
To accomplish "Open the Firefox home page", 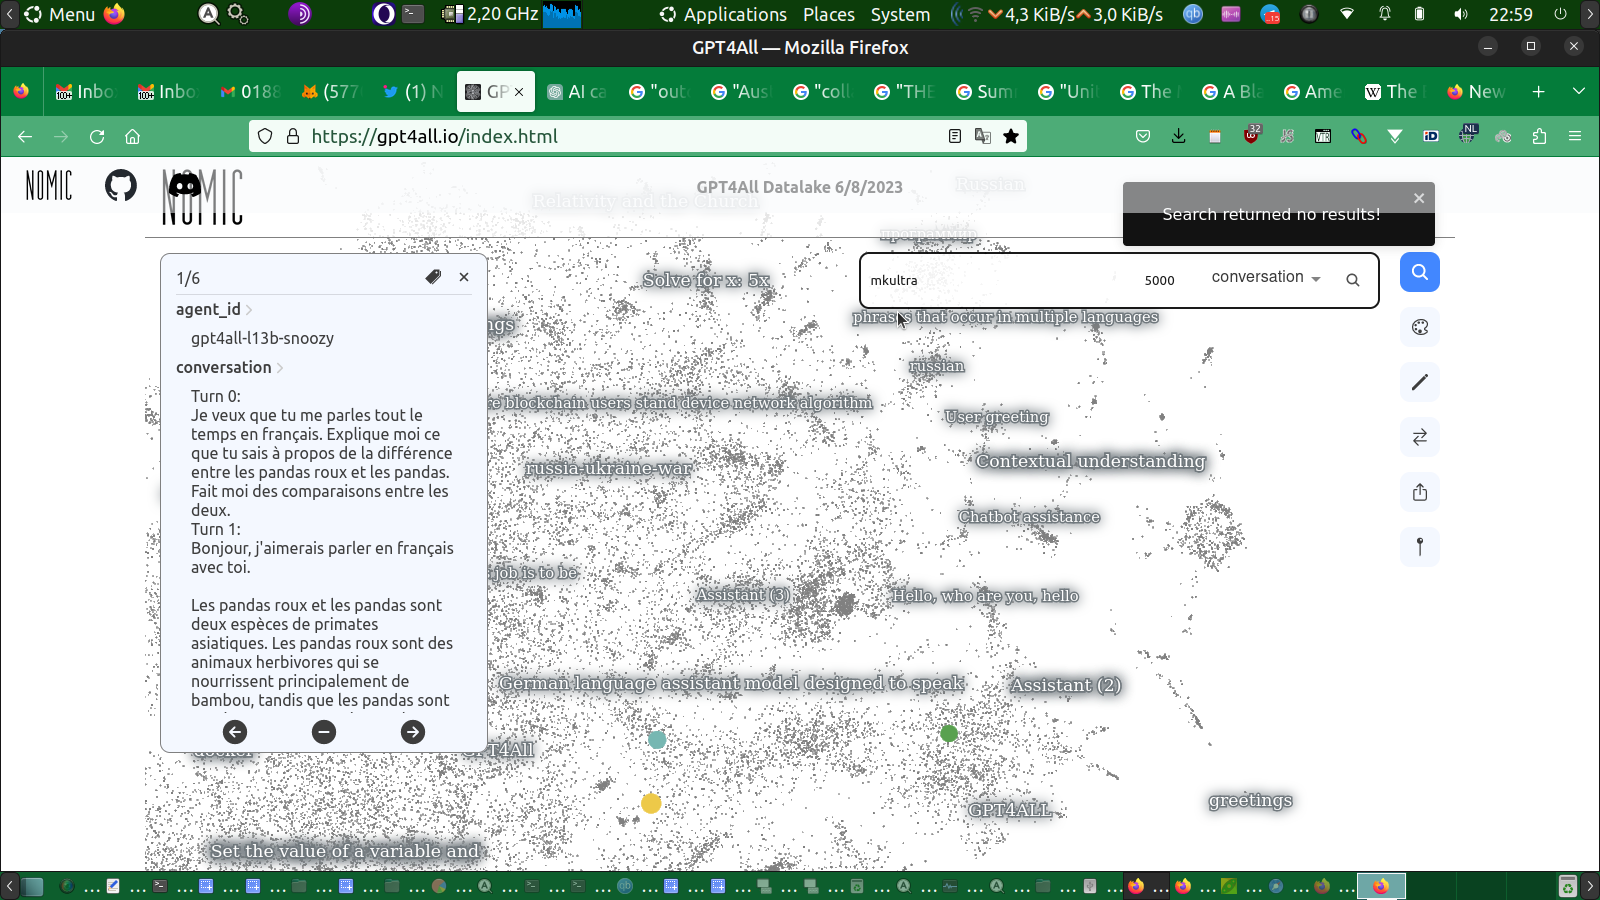I will coord(132,136).
